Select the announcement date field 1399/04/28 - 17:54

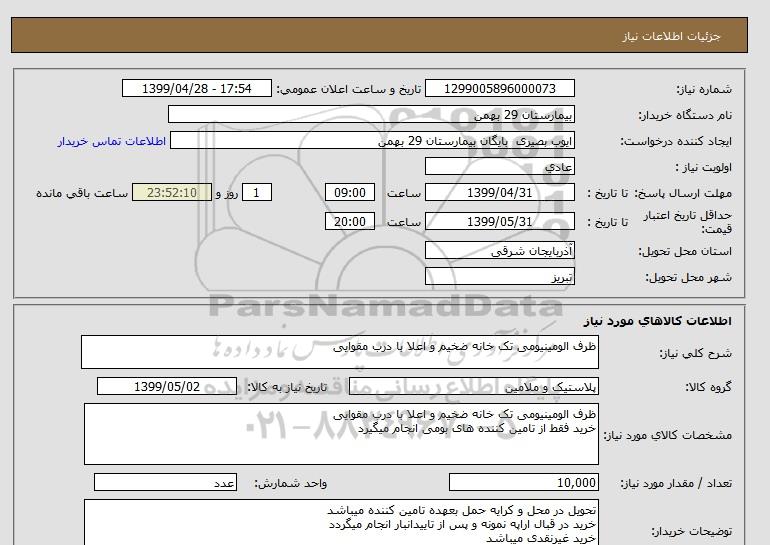(x=196, y=88)
